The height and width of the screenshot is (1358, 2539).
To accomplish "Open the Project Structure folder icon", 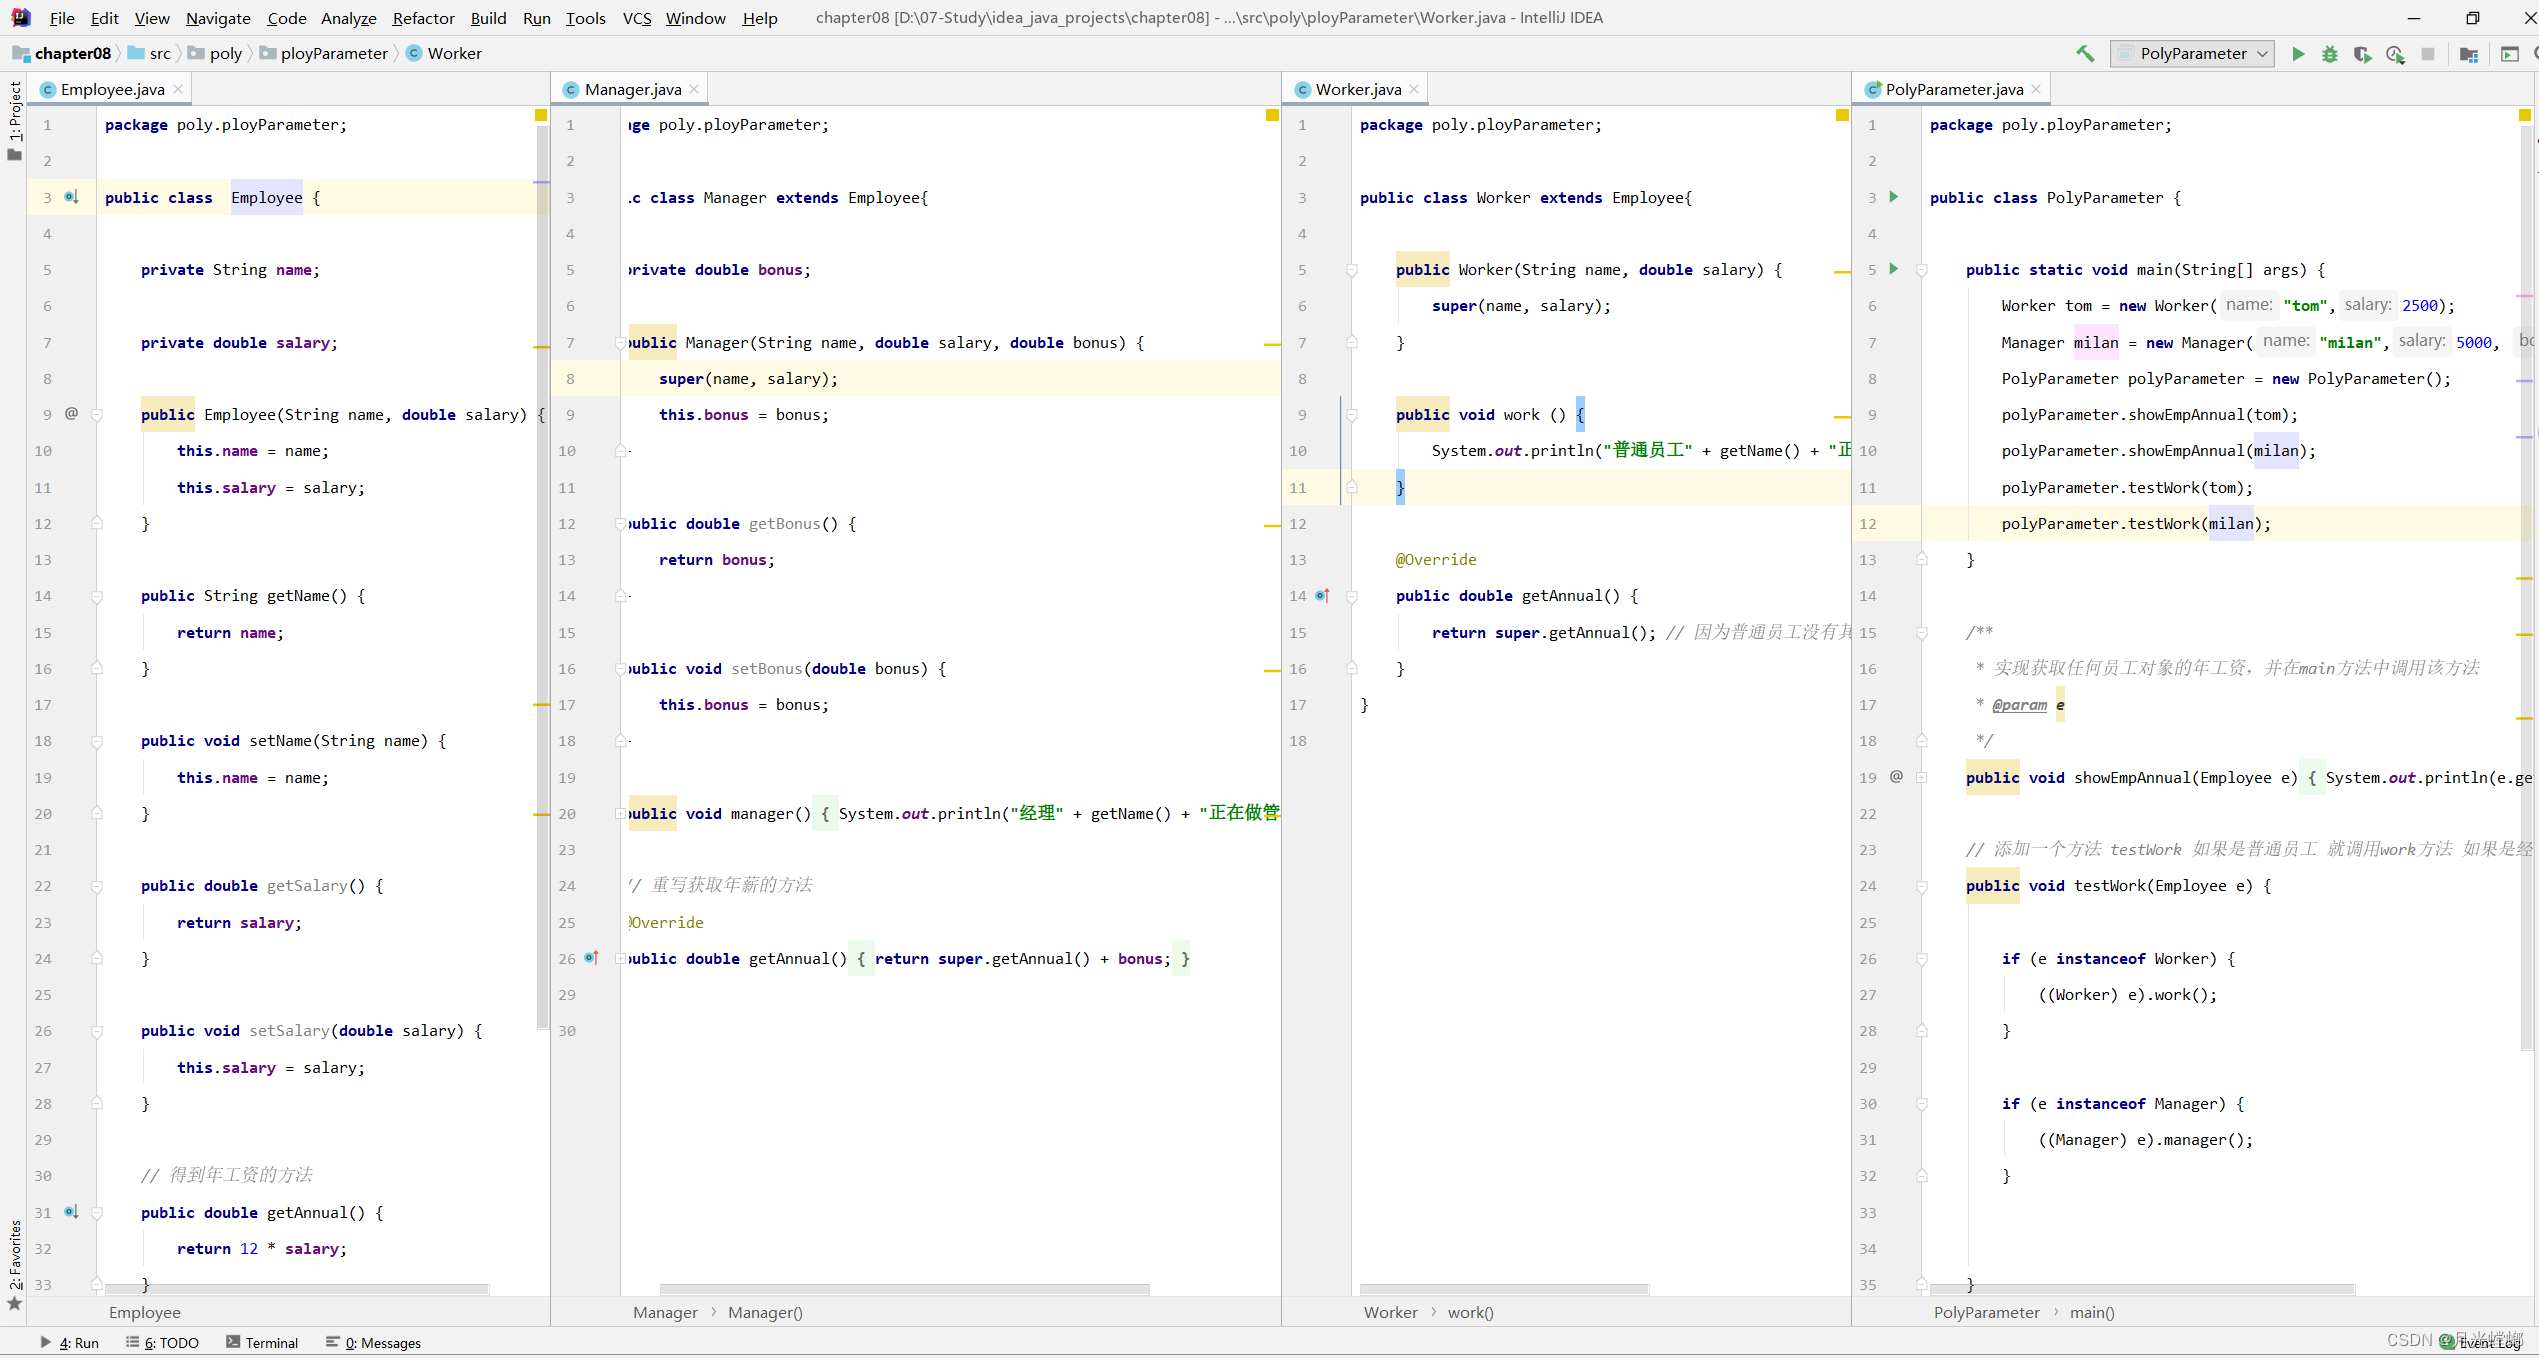I will point(2468,54).
